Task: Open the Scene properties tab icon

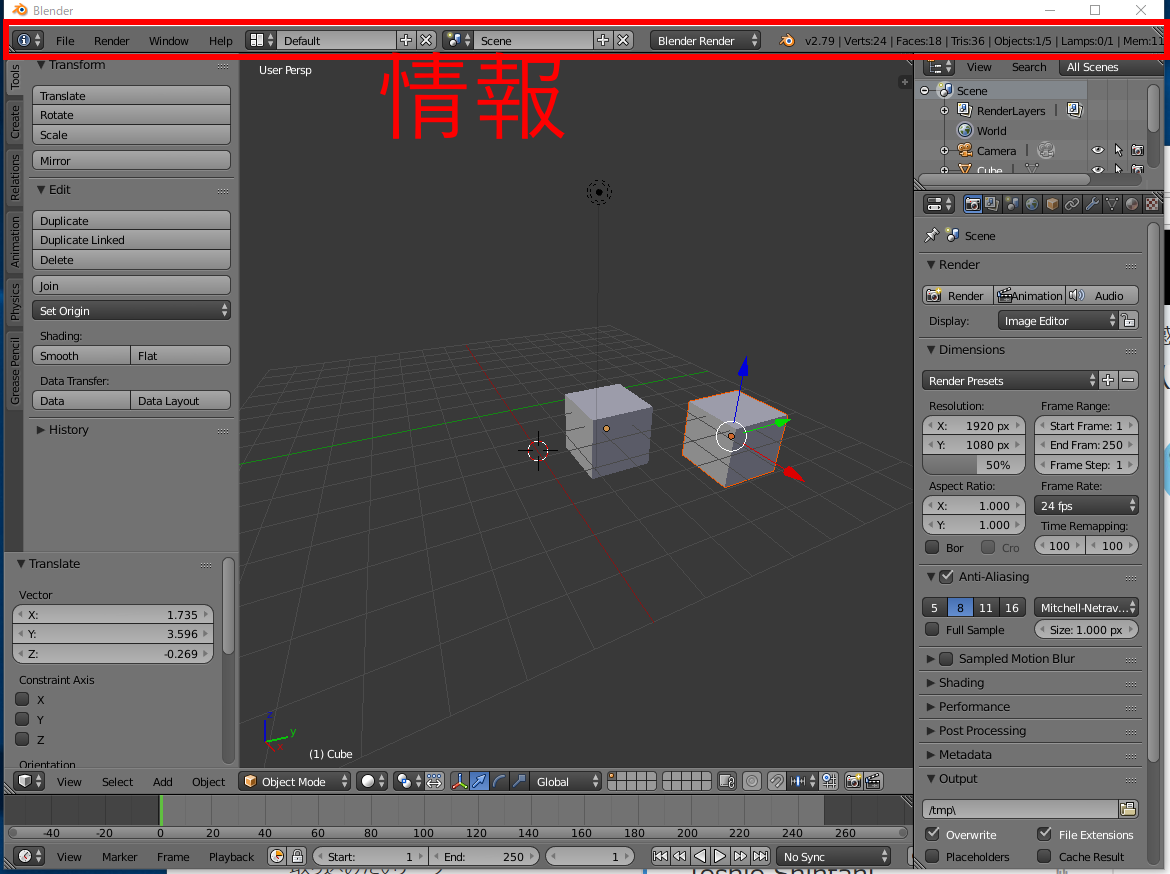Action: pos(1012,204)
